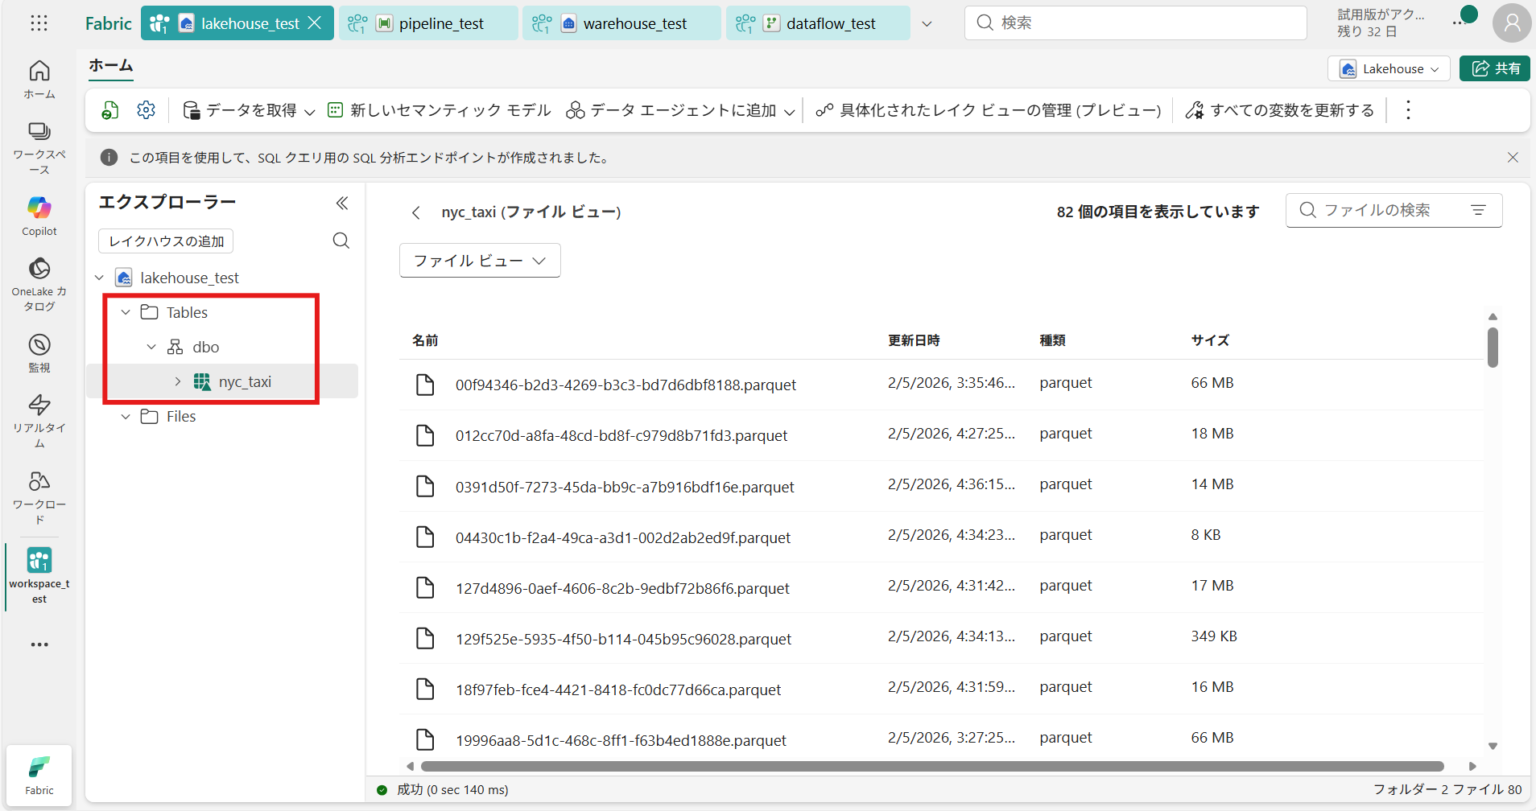Open the header ellipsis beside the trial notice
The image size is (1536, 811).
click(1457, 23)
